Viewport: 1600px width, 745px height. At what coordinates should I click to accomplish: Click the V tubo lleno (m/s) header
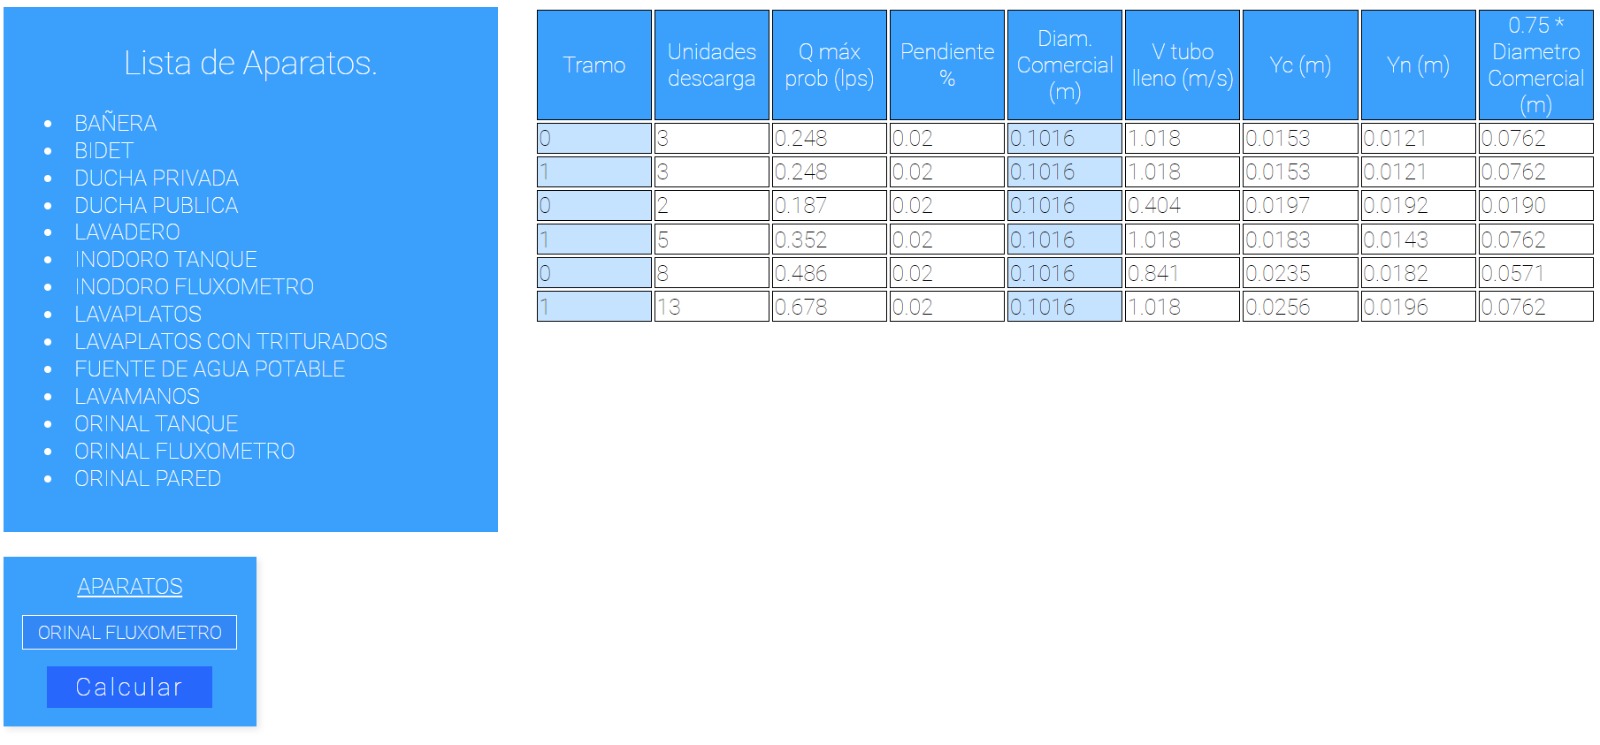[x=1182, y=65]
